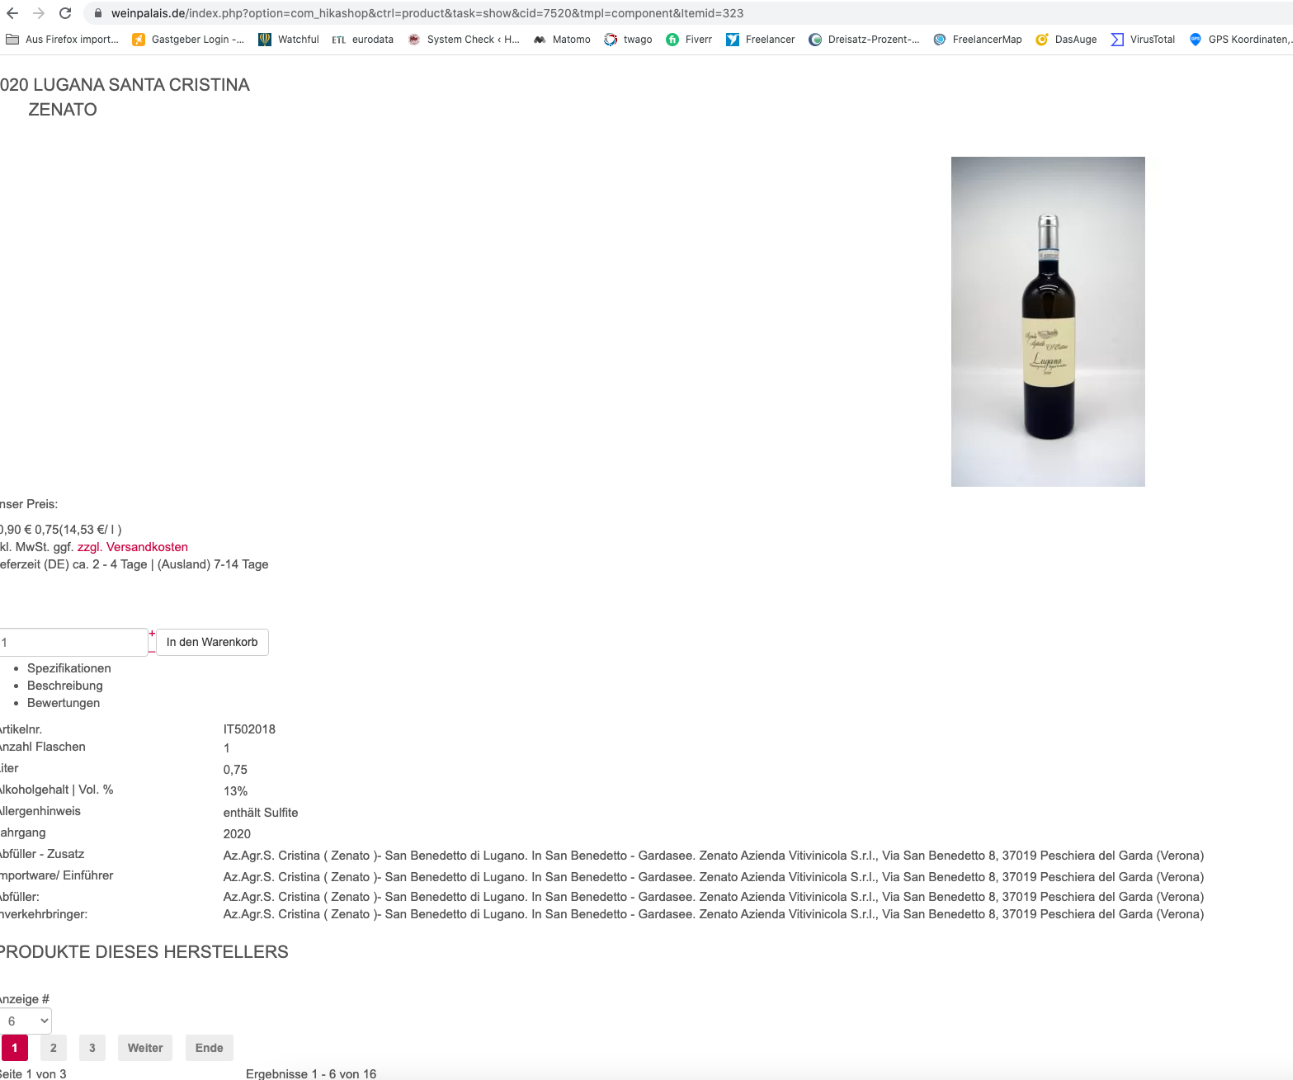Viewport: 1293px width, 1080px height.
Task: Open the System Check bookmark
Action: pyautogui.click(x=464, y=39)
